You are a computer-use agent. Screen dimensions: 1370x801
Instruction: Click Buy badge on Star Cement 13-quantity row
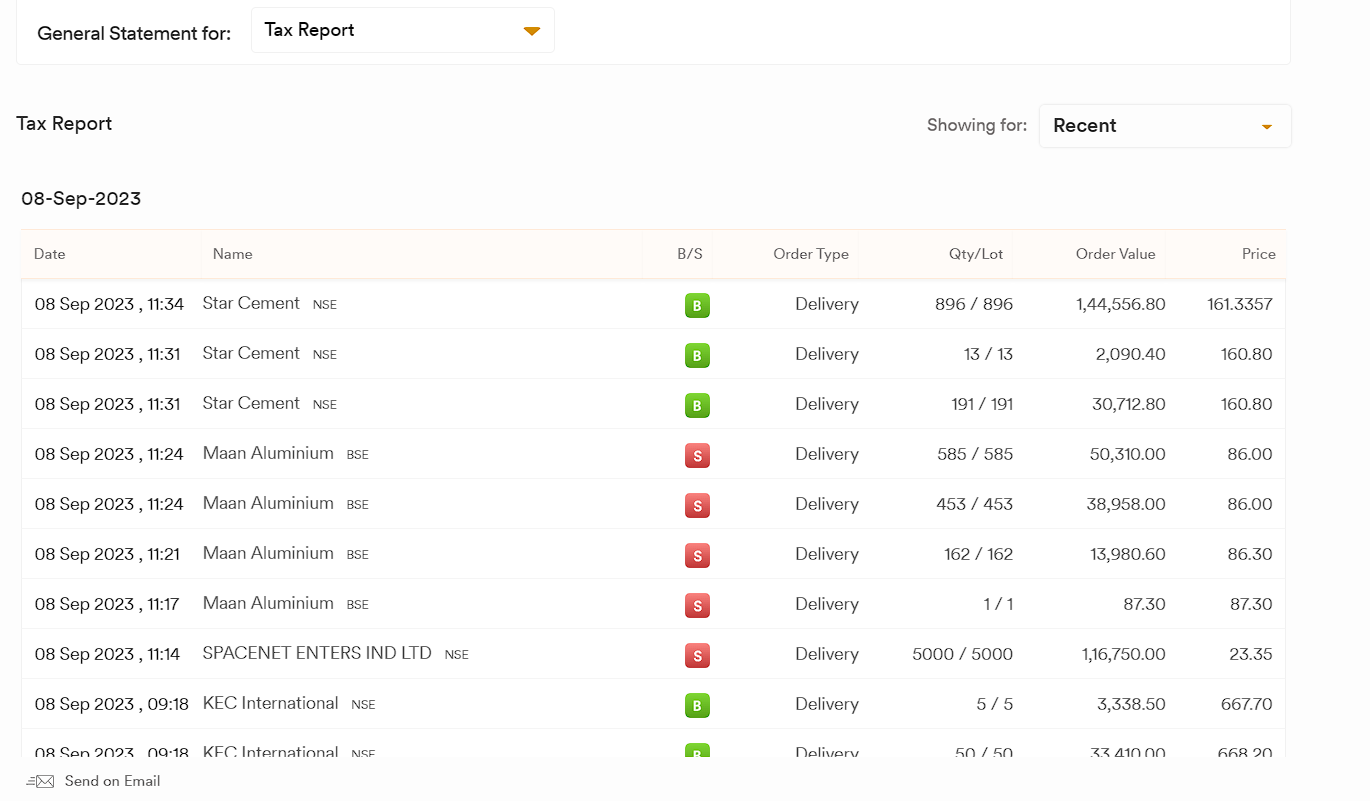coord(697,355)
